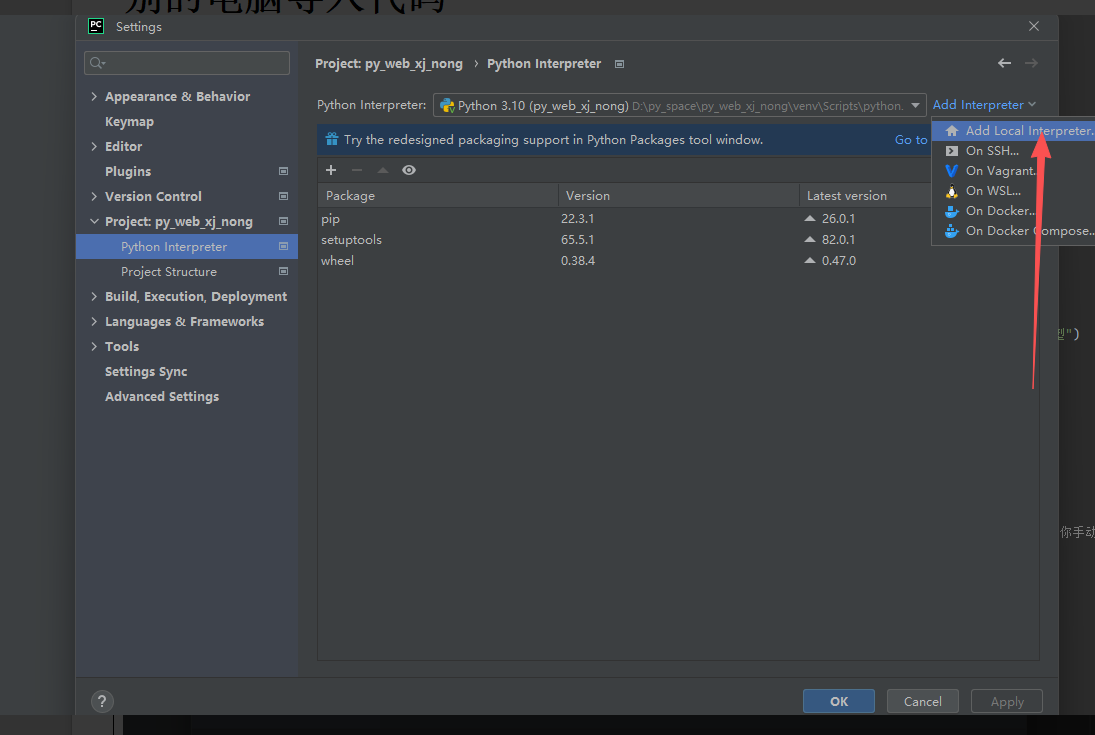This screenshot has width=1095, height=735.
Task: Expand Build, Execution, Deployment section
Action: click(94, 296)
